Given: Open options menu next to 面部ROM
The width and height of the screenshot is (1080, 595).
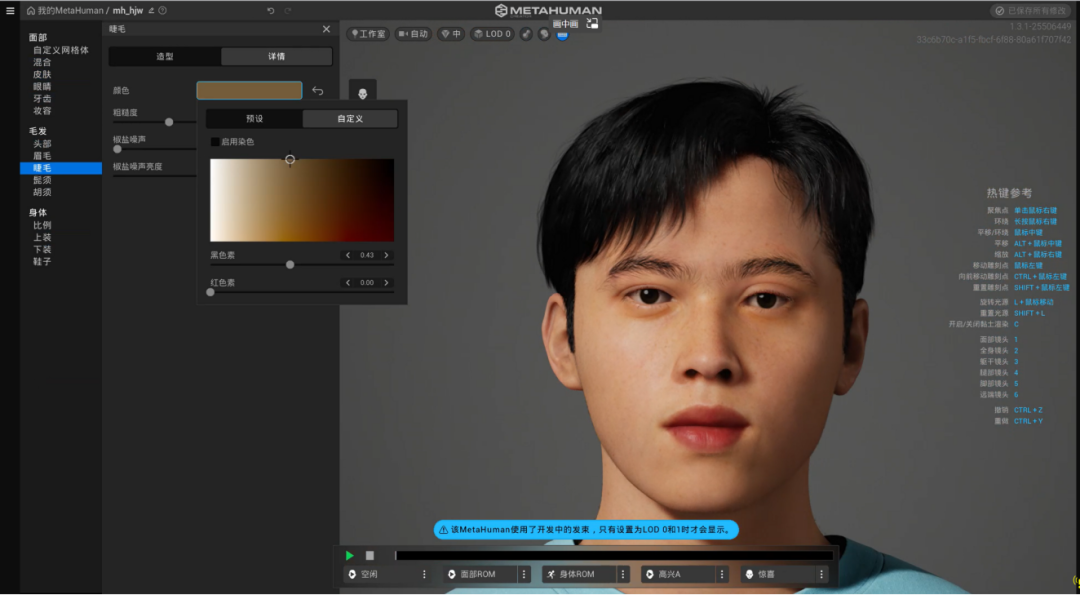Looking at the screenshot, I should pos(523,575).
